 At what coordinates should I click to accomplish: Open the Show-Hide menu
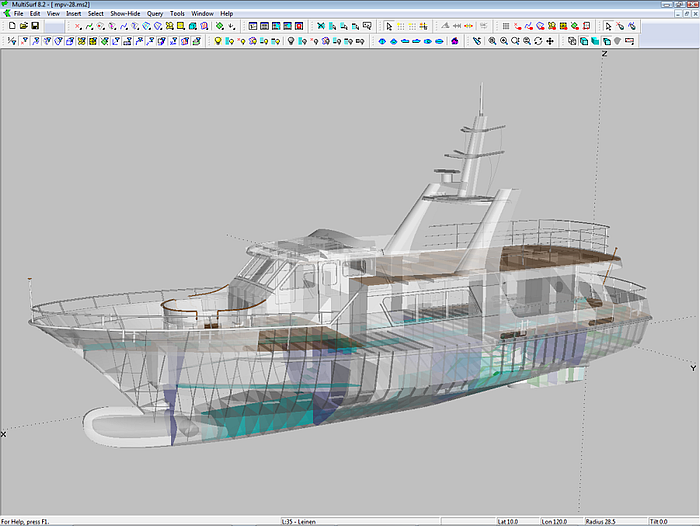125,13
